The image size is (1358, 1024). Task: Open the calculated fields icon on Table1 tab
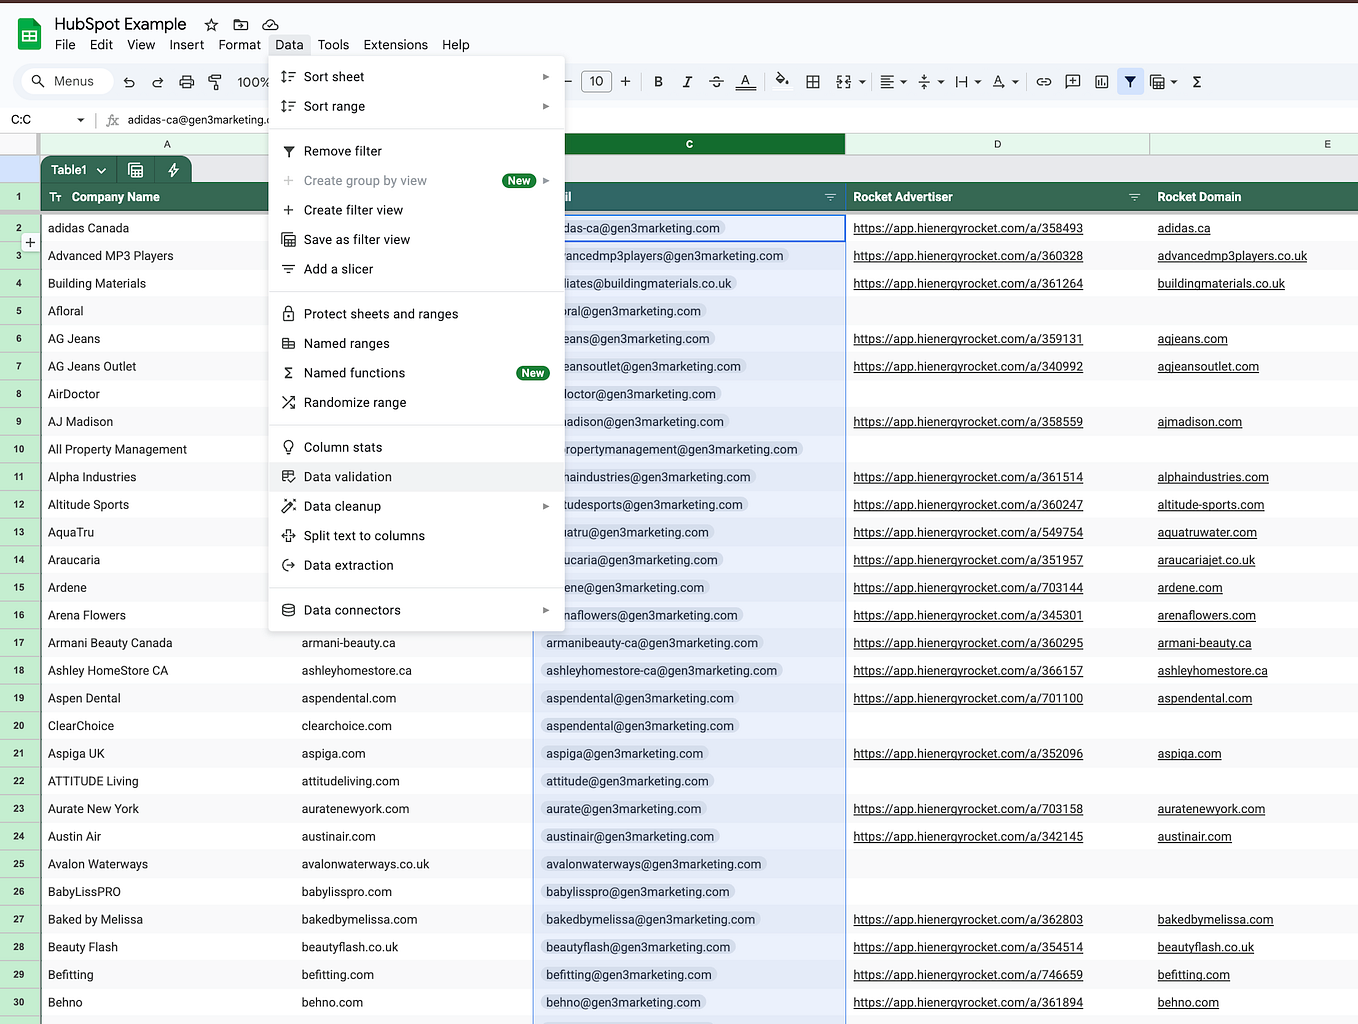173,169
